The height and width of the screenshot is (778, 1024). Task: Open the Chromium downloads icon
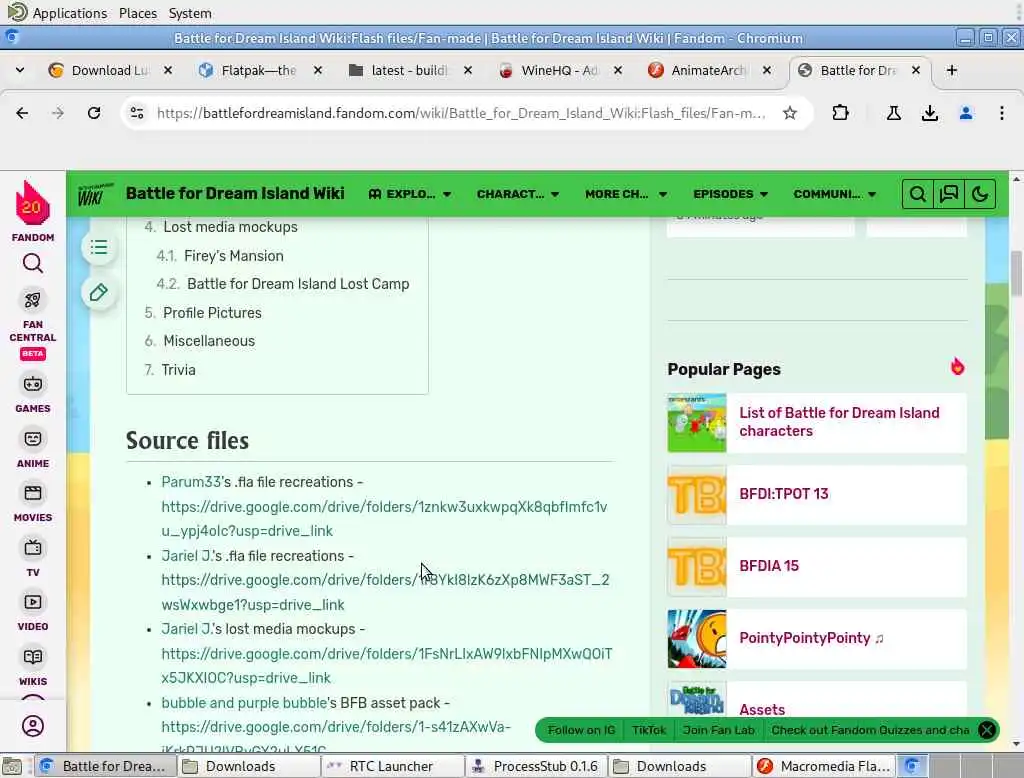930,113
